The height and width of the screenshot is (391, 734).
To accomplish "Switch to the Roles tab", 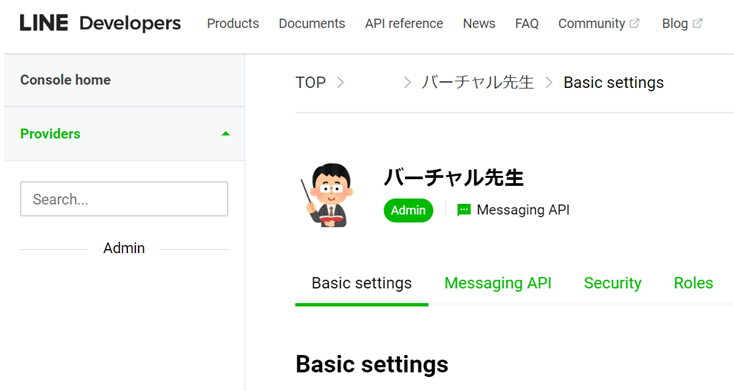I will (693, 283).
